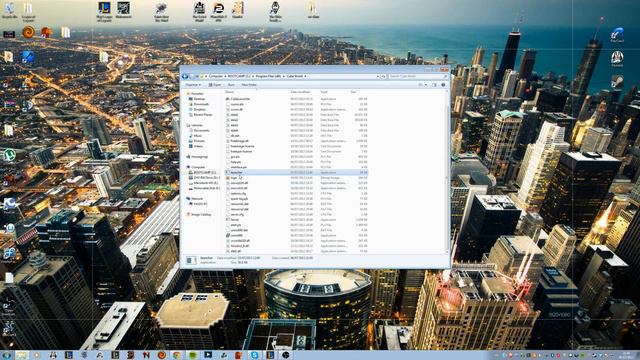Open the Explorer help icon
Image resolution: width=640 pixels, height=360 pixels.
coord(443,85)
